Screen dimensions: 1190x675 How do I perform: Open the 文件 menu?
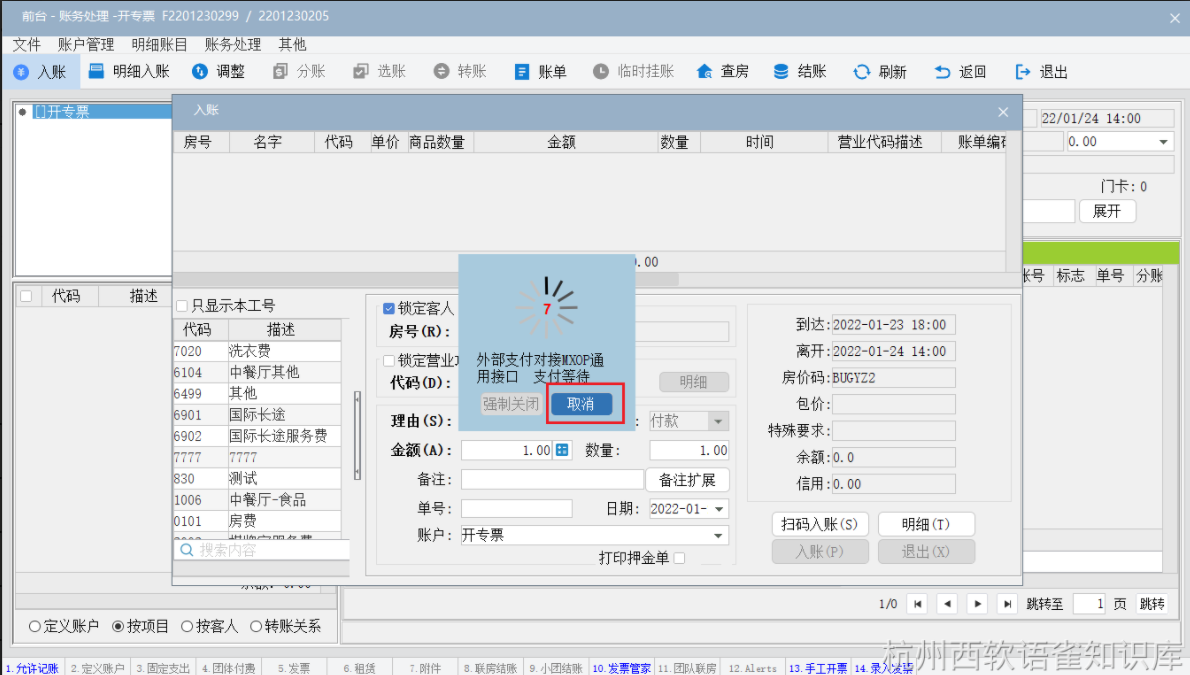(27, 45)
